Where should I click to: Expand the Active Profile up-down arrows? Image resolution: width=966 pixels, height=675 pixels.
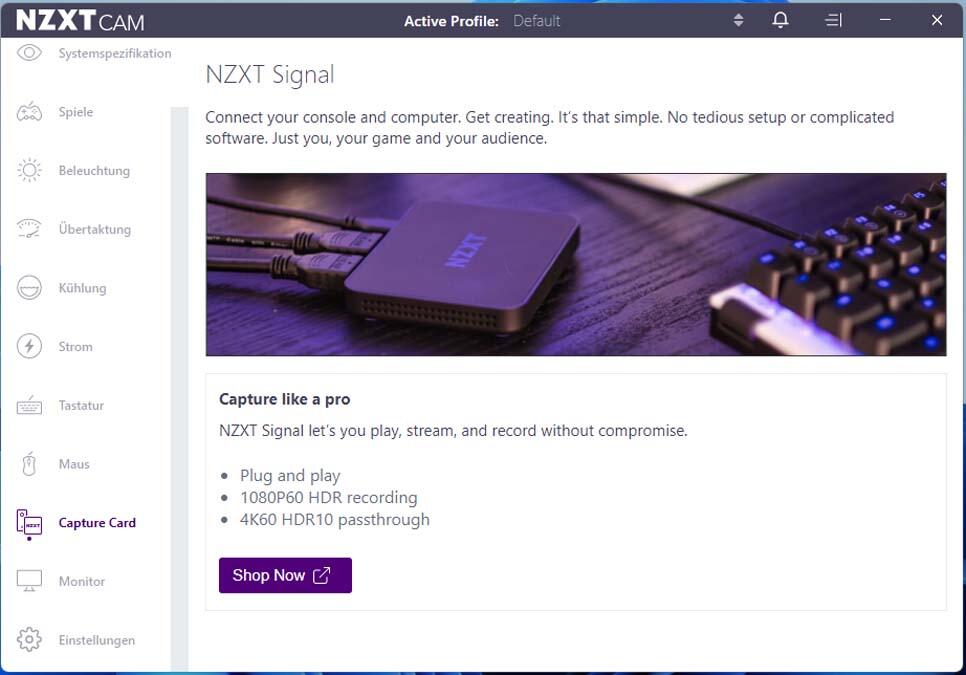pyautogui.click(x=738, y=20)
